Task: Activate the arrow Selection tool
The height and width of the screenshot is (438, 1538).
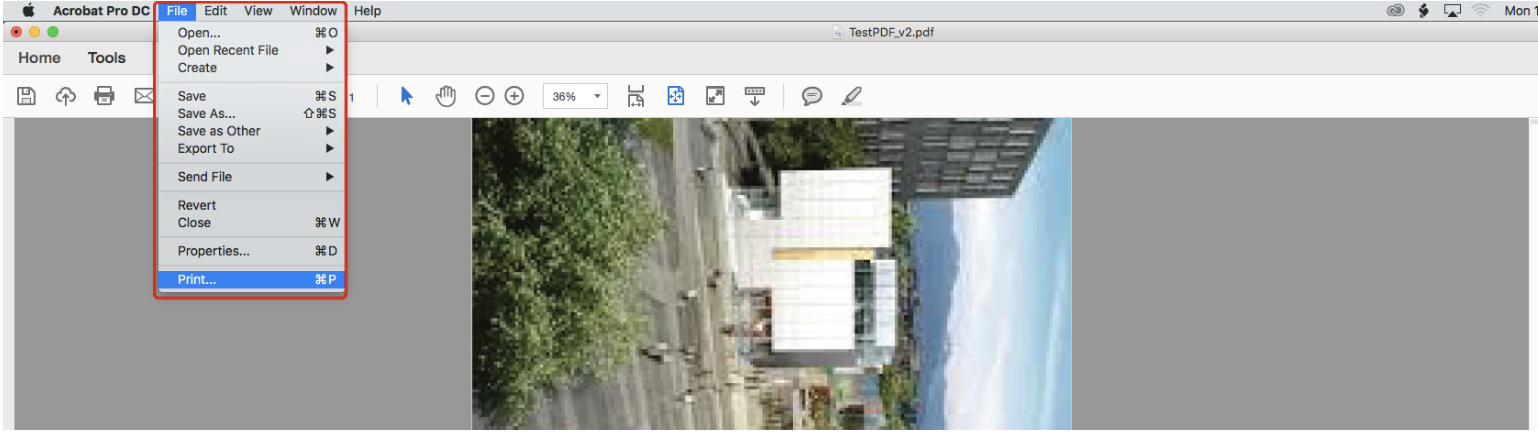Action: point(406,96)
